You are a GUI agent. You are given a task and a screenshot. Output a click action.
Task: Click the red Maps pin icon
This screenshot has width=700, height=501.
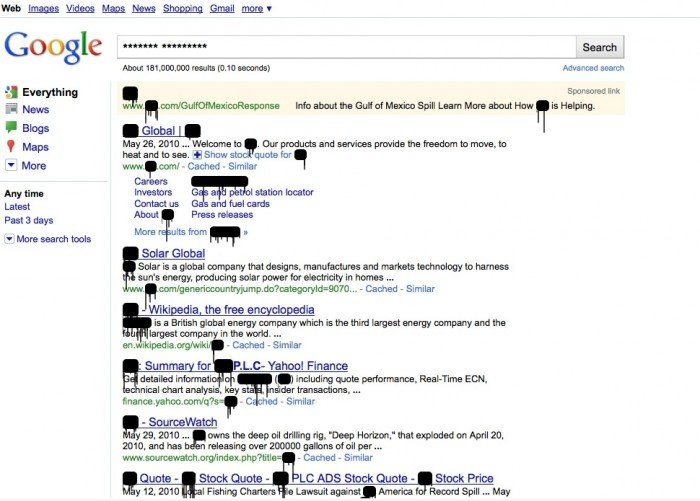point(11,146)
